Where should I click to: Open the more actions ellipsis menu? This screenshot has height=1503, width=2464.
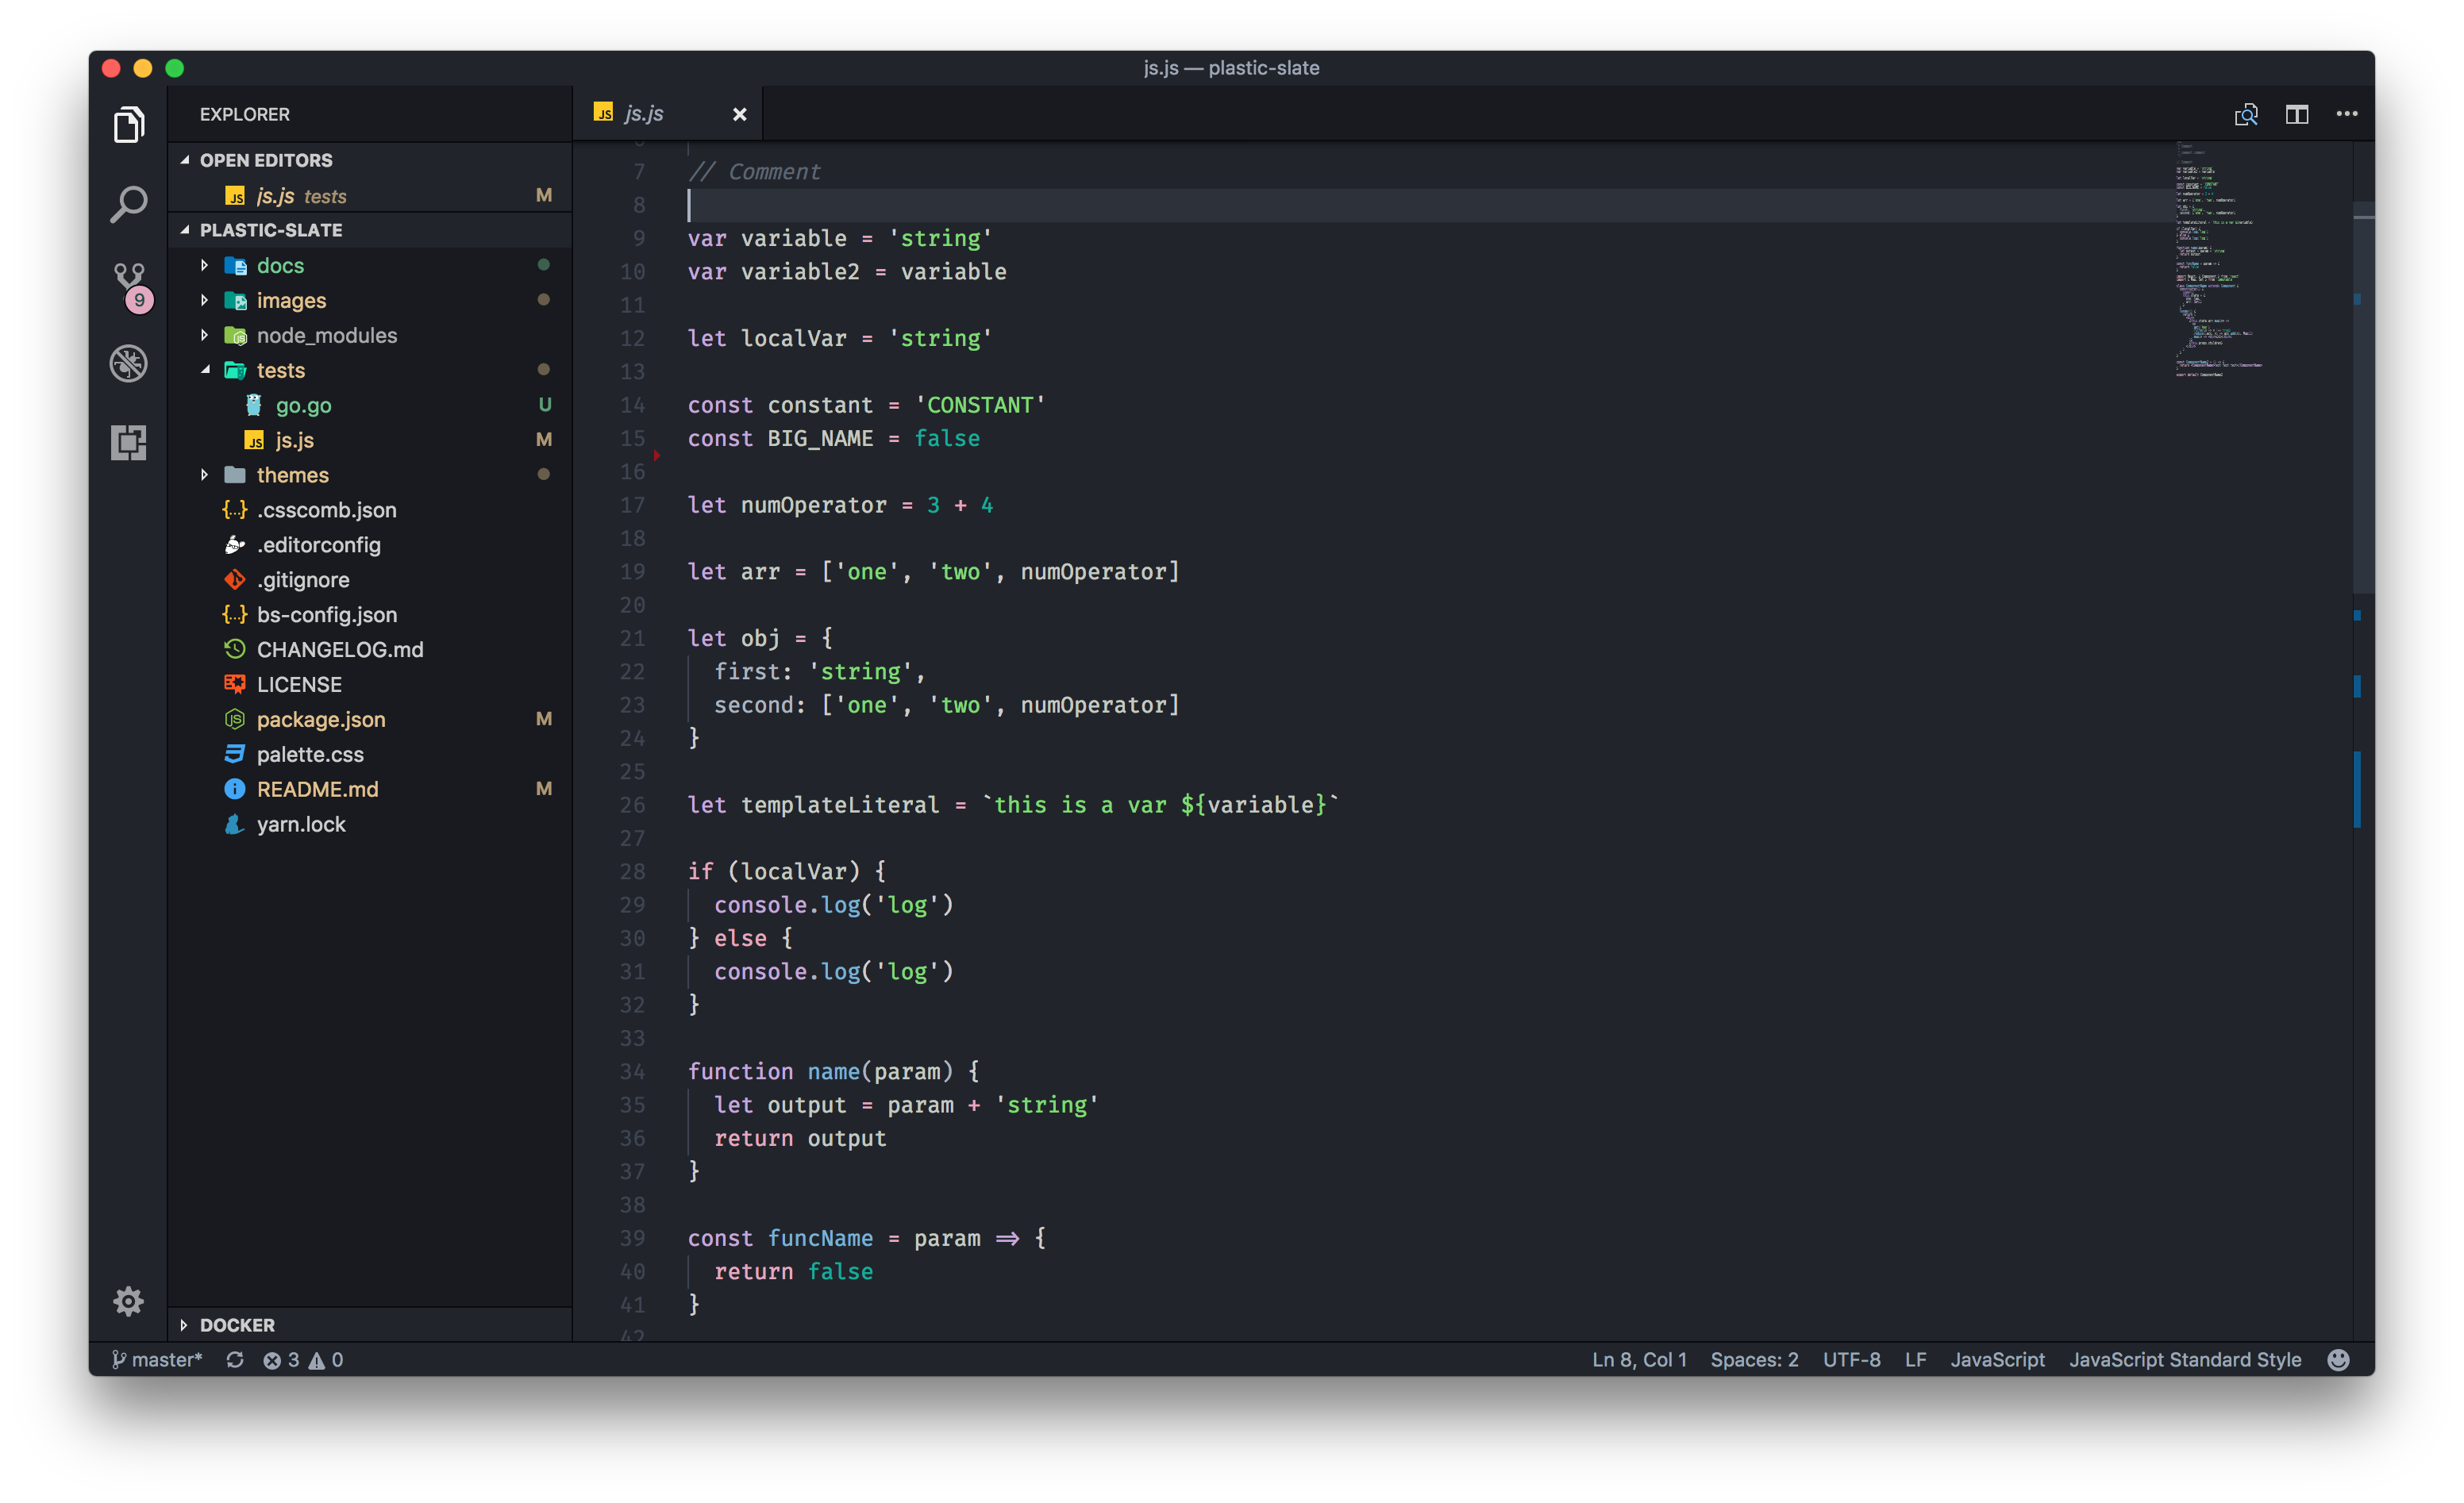2346,114
